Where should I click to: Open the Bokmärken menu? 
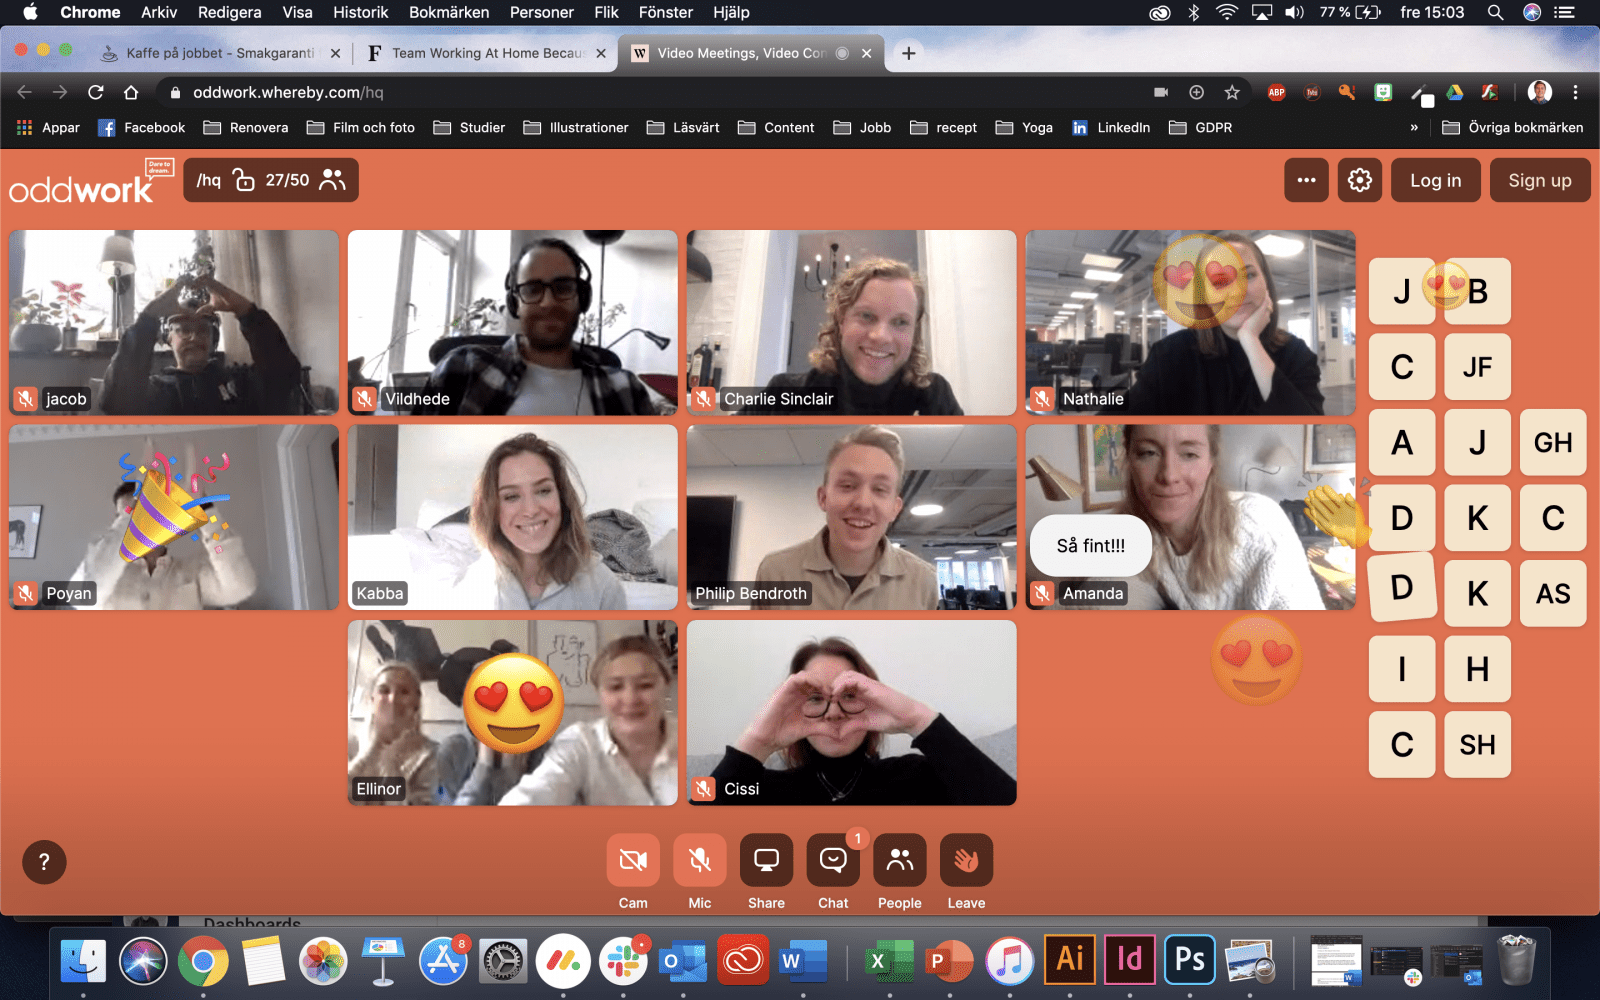tap(448, 12)
